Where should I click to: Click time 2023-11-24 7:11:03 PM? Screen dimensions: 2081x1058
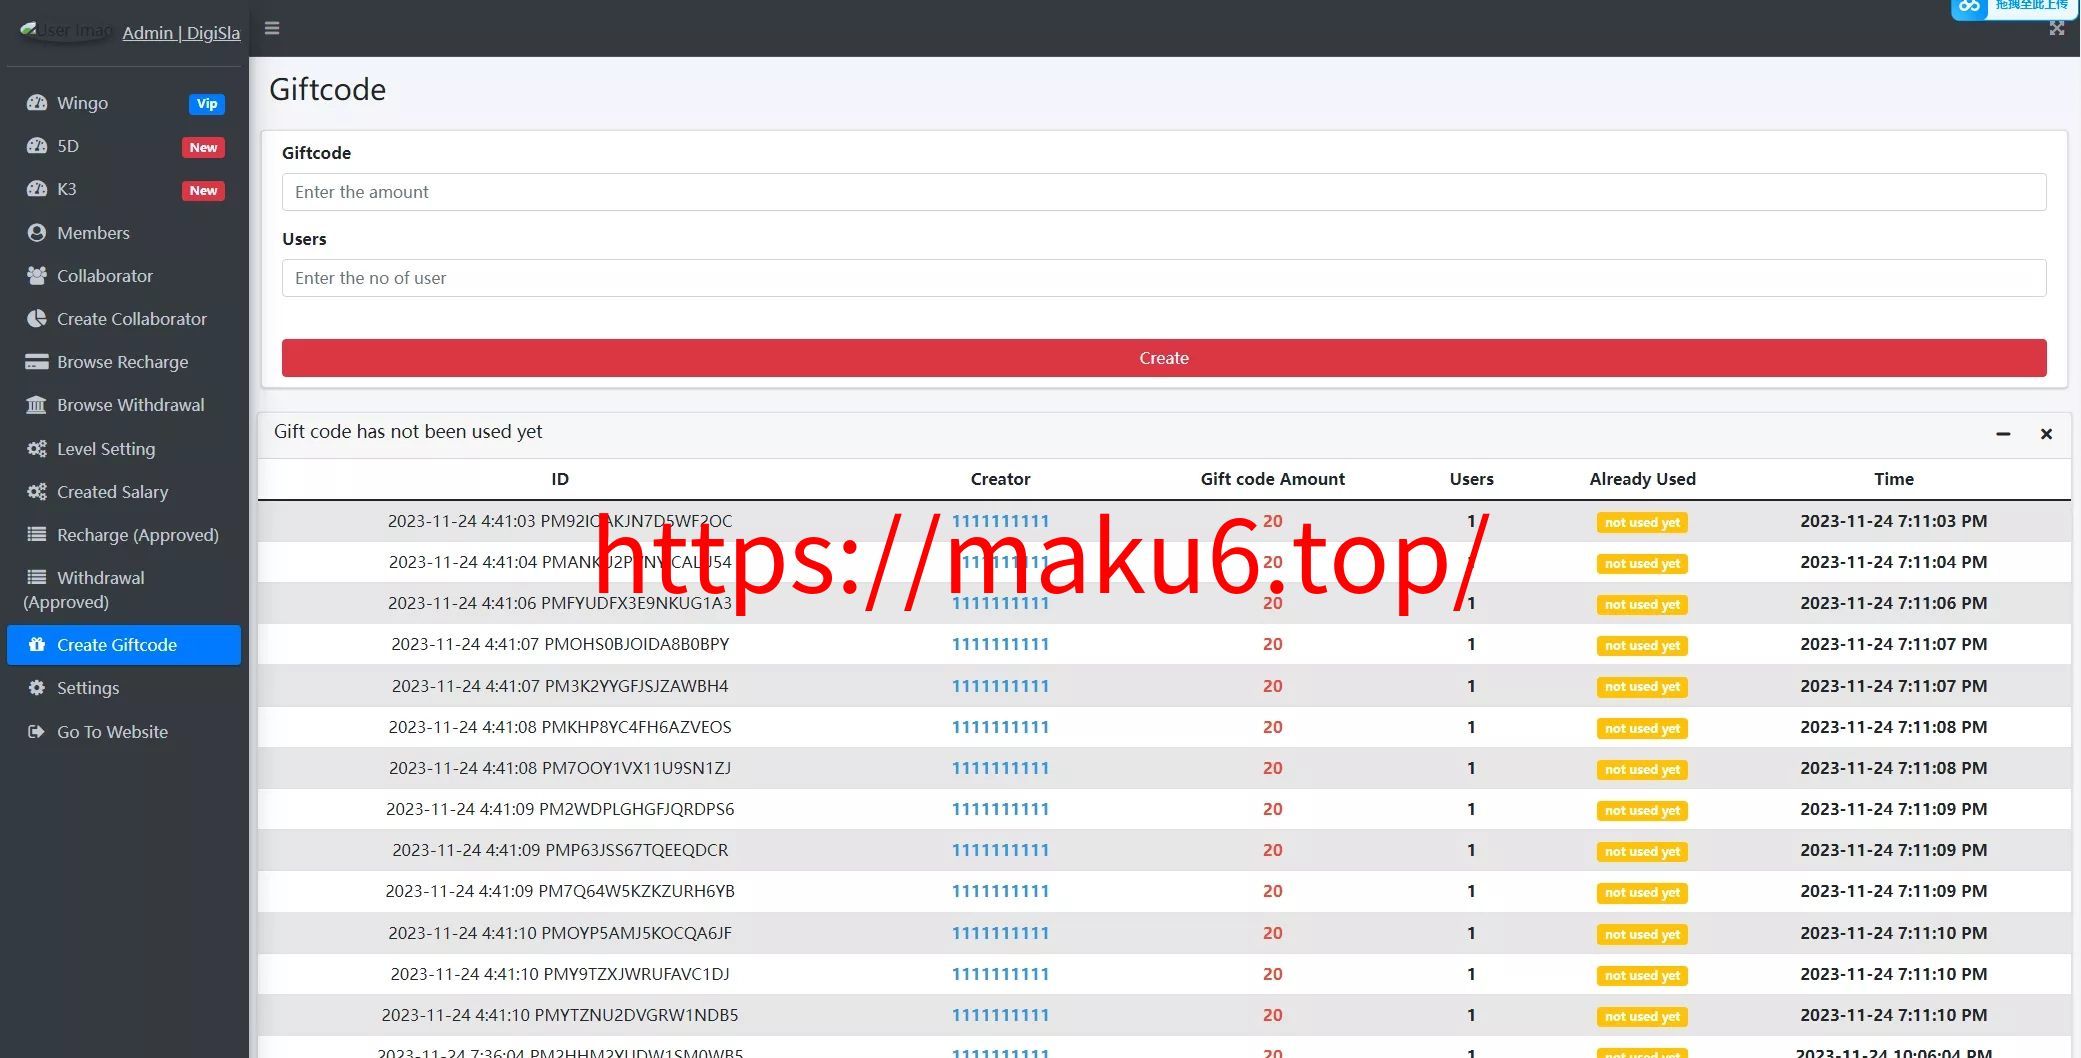point(1894,521)
